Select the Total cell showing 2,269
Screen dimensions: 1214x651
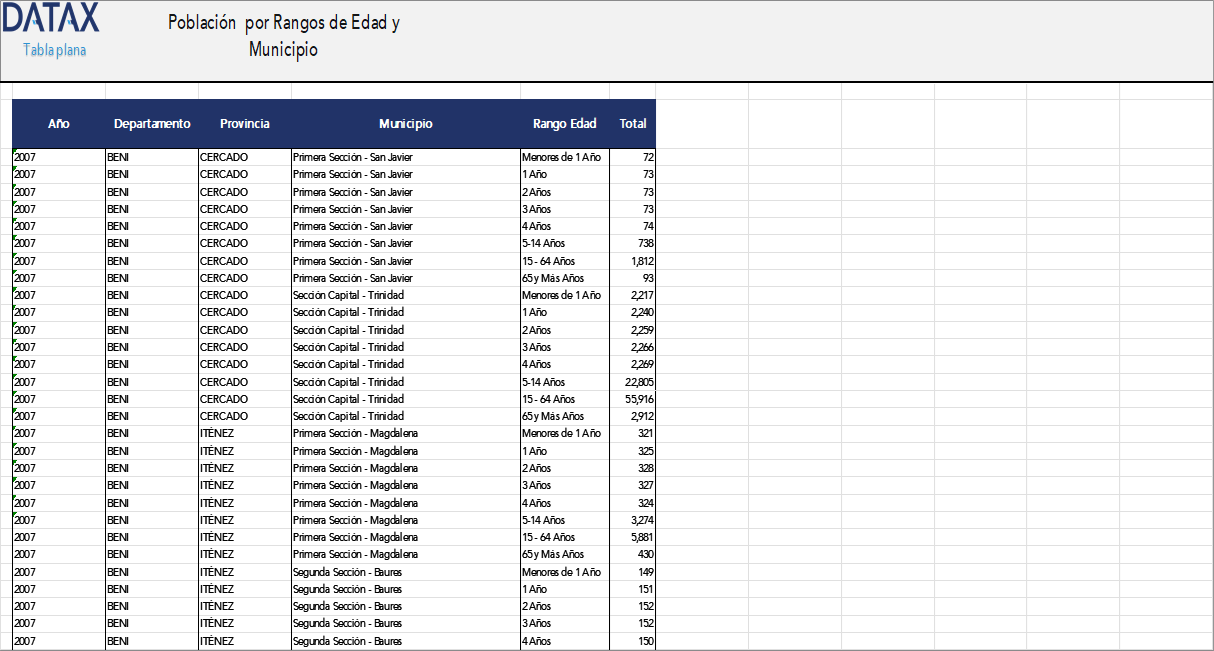pos(633,364)
